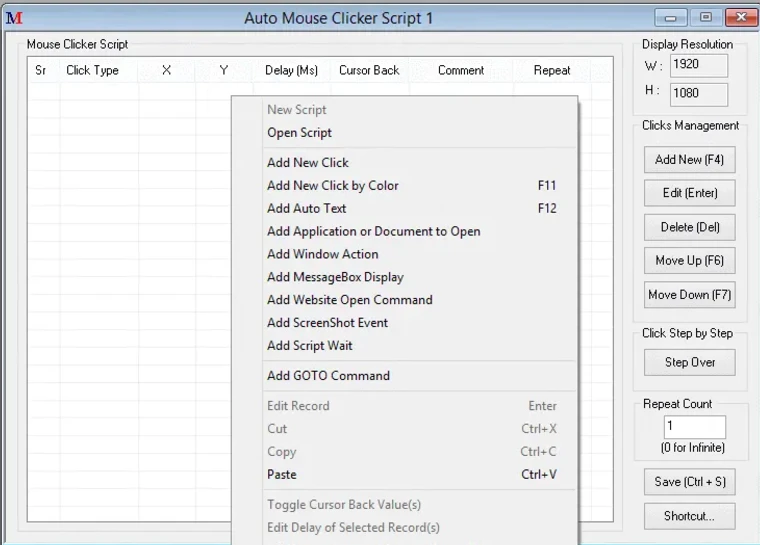Choose Add Window Action entry
This screenshot has height=545, width=760.
(x=322, y=255)
